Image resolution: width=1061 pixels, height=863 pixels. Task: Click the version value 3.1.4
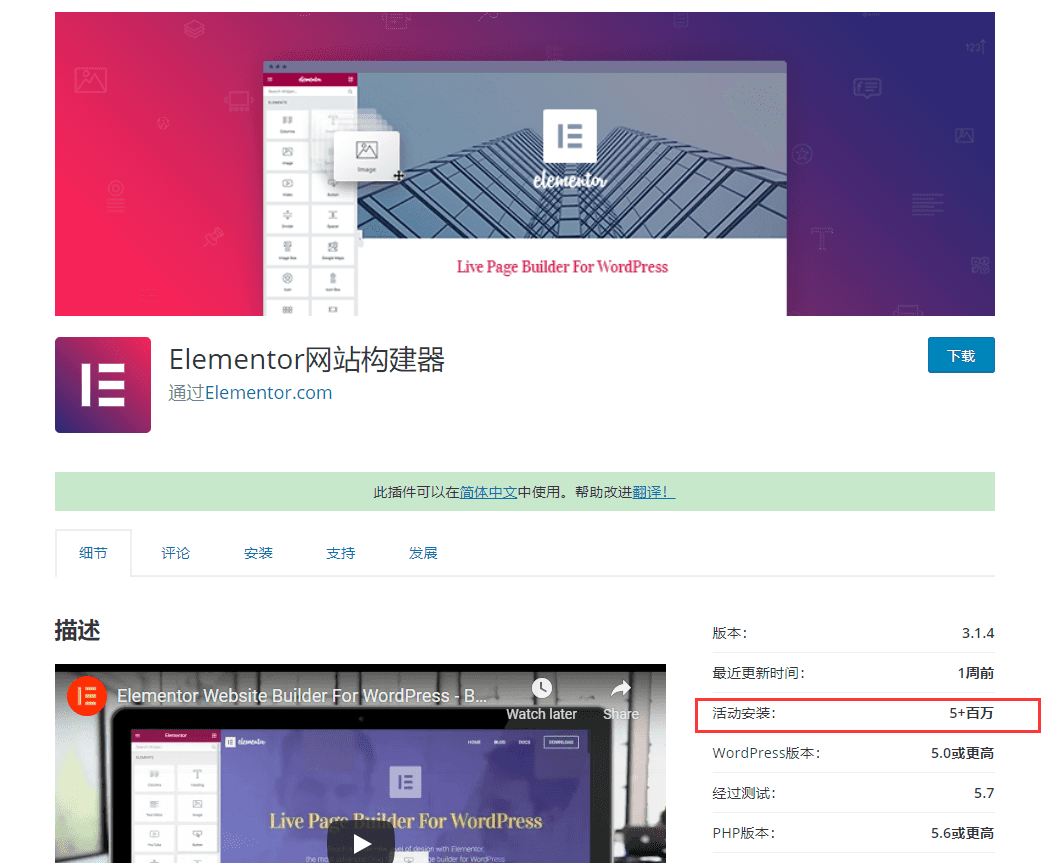point(978,634)
